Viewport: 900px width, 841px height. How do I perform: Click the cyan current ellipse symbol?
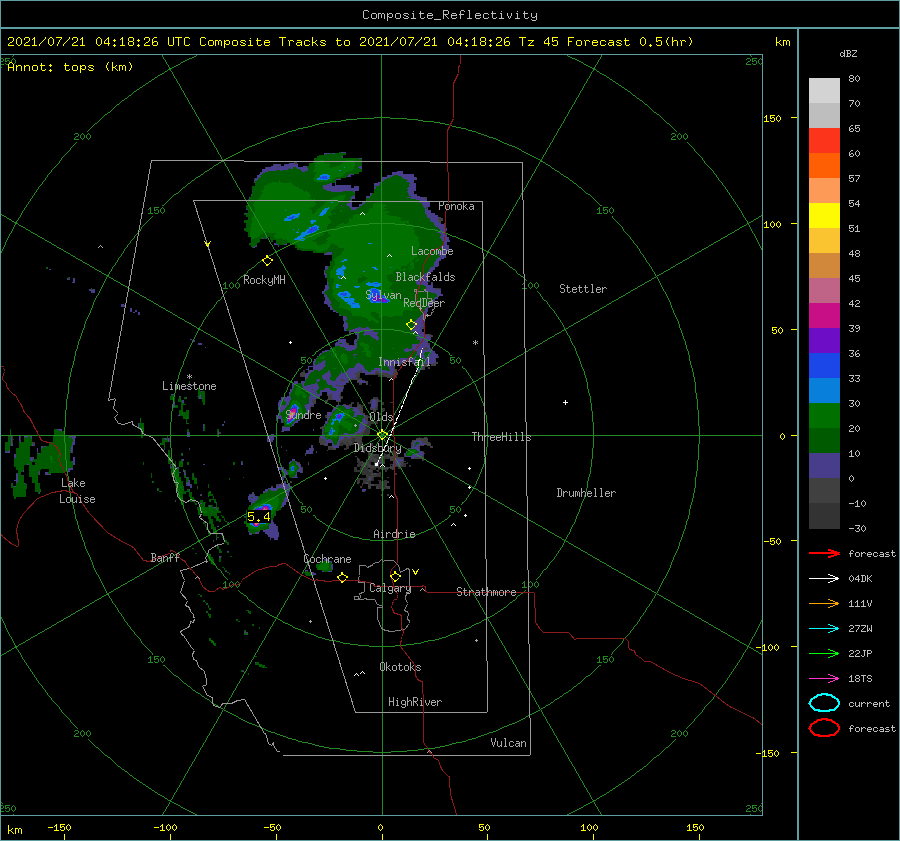coord(824,703)
